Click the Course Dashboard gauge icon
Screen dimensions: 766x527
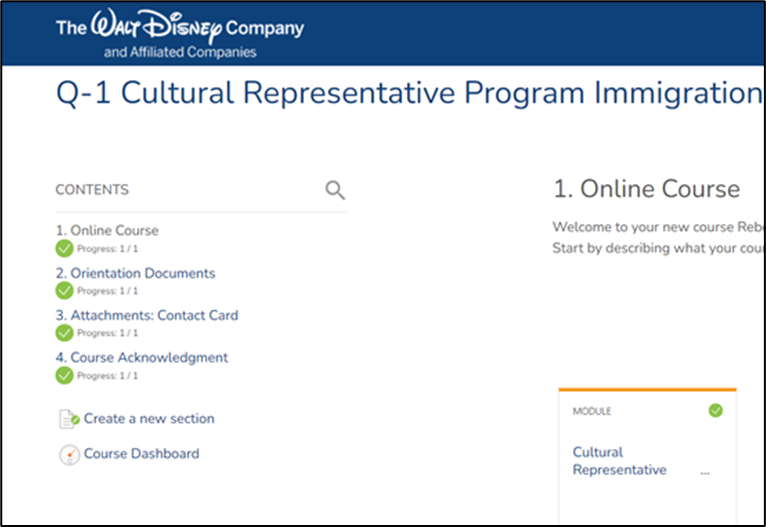[69, 455]
